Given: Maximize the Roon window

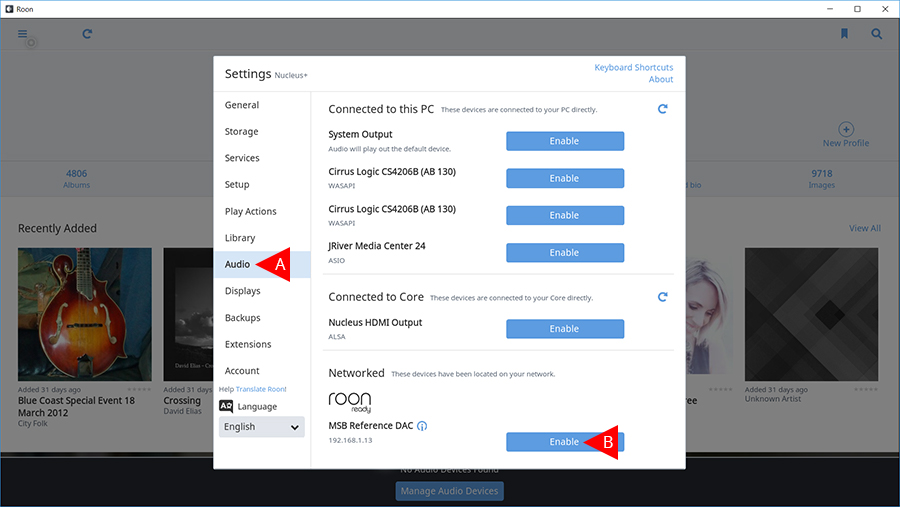Looking at the screenshot, I should (858, 9).
